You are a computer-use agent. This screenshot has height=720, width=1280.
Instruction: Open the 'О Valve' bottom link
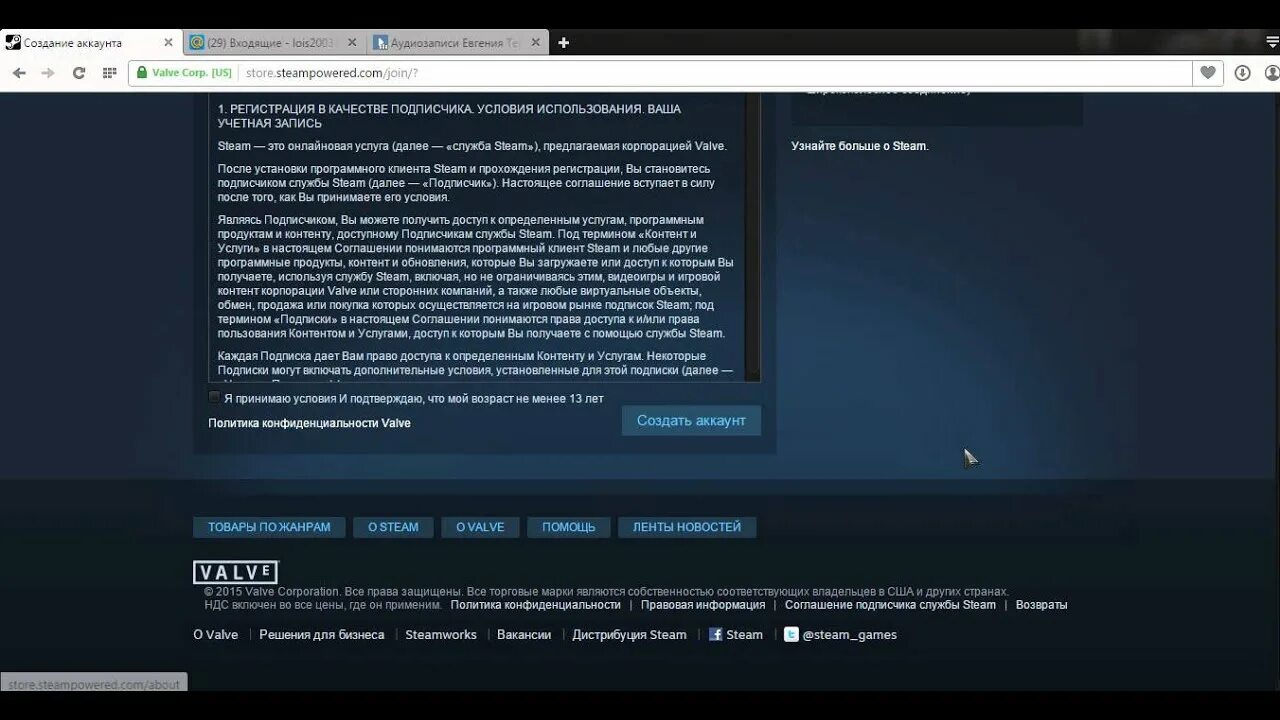(216, 635)
